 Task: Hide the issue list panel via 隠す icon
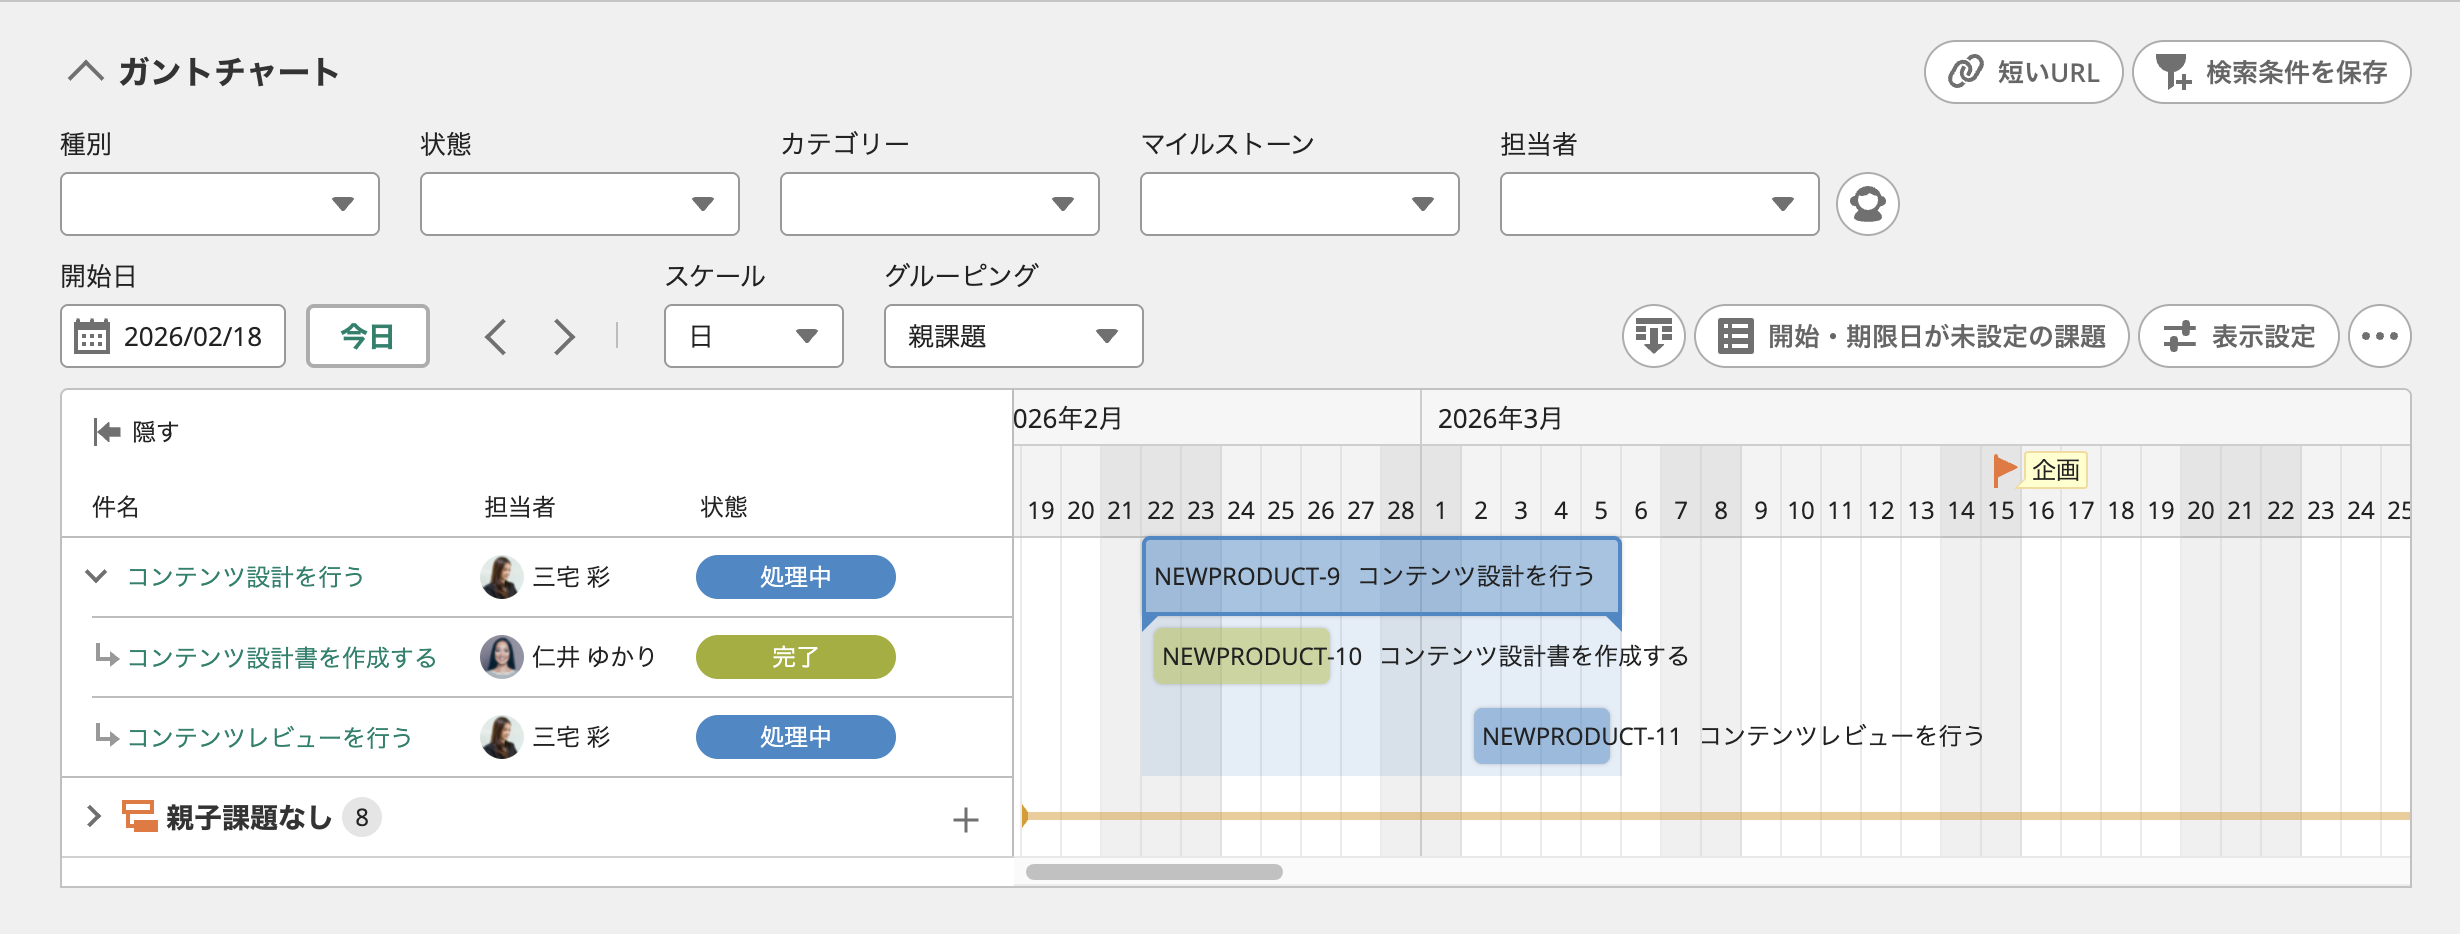click(x=104, y=431)
